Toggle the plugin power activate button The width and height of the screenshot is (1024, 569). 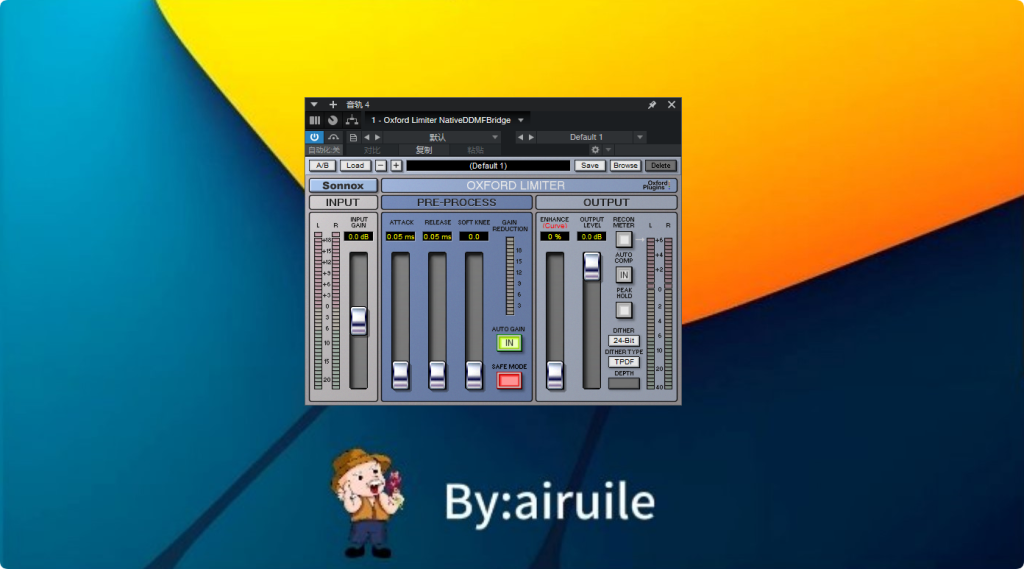coord(314,137)
